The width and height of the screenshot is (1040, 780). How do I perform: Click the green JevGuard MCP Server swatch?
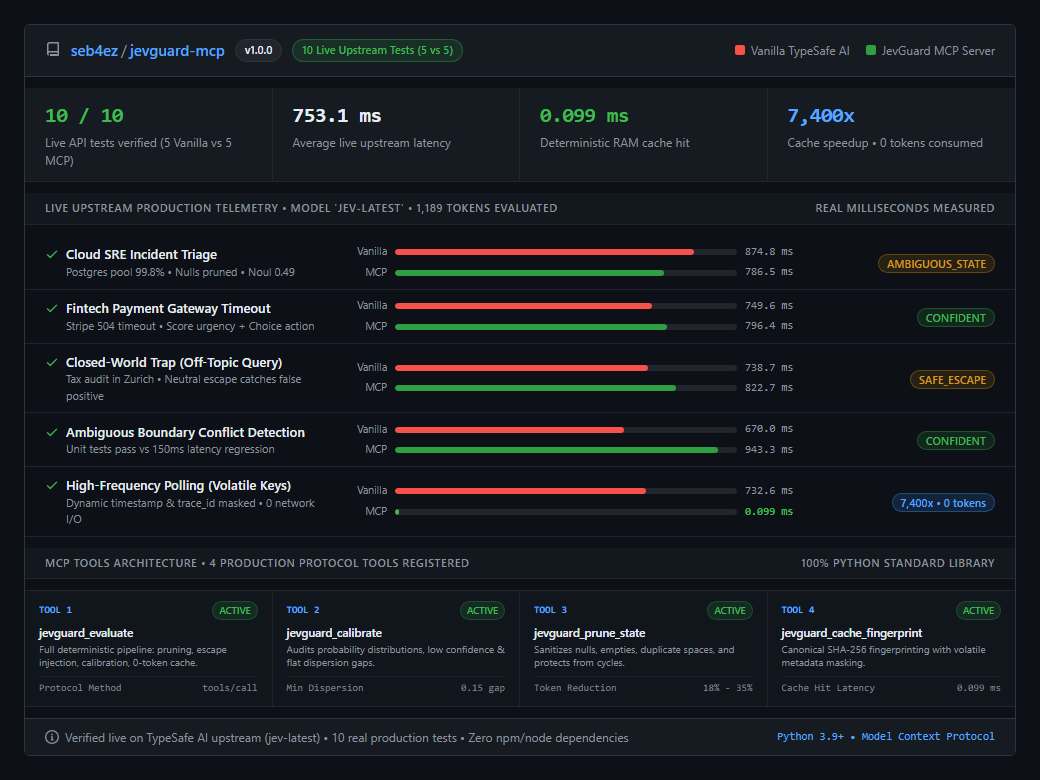[871, 50]
